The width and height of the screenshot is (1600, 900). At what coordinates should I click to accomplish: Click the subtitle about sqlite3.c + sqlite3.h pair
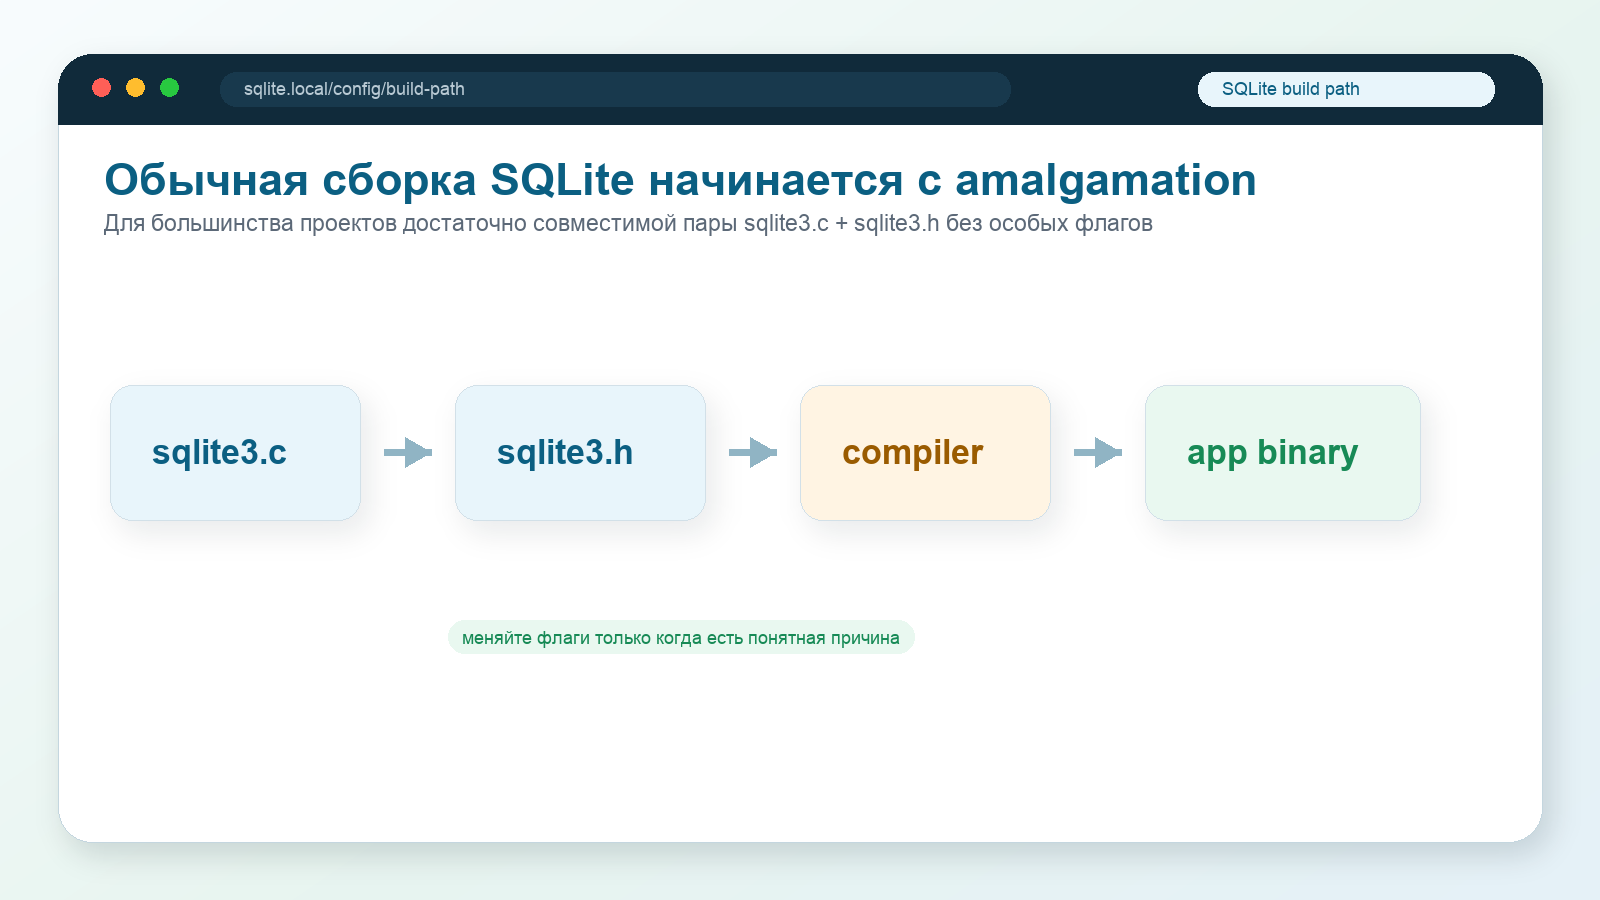[x=628, y=223]
